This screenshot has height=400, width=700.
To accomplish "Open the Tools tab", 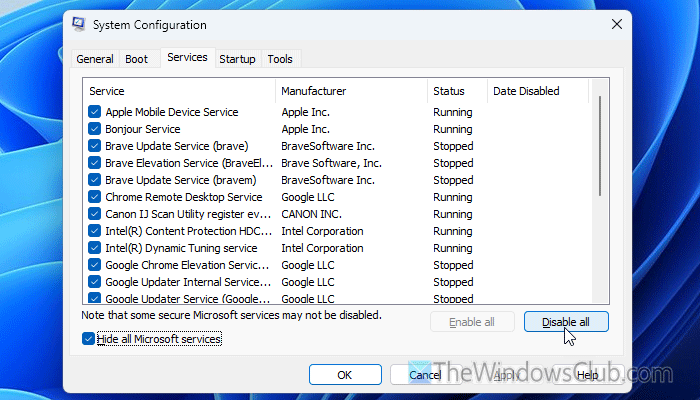I will [280, 59].
